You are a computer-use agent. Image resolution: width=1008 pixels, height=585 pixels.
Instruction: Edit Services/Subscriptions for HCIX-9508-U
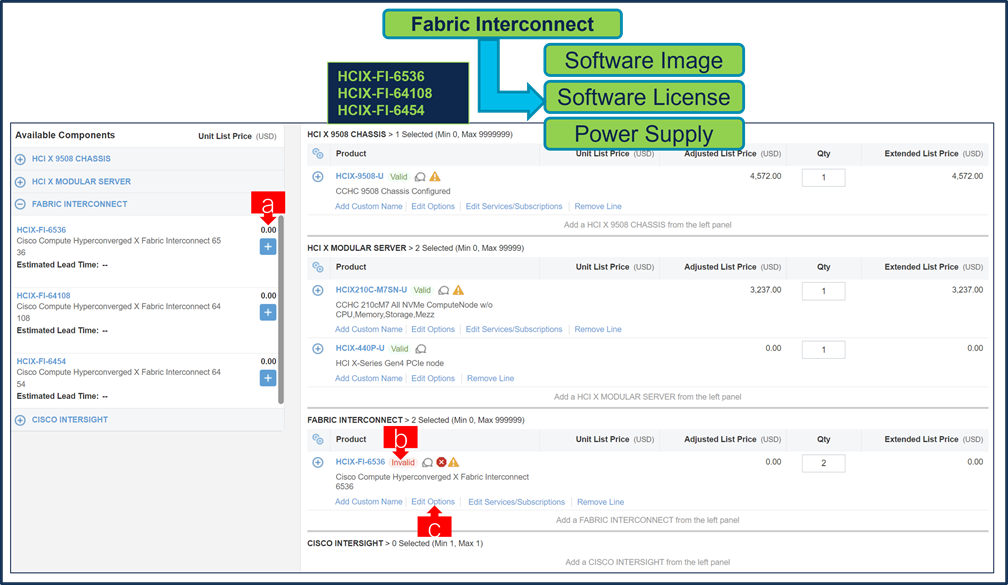[x=514, y=206]
